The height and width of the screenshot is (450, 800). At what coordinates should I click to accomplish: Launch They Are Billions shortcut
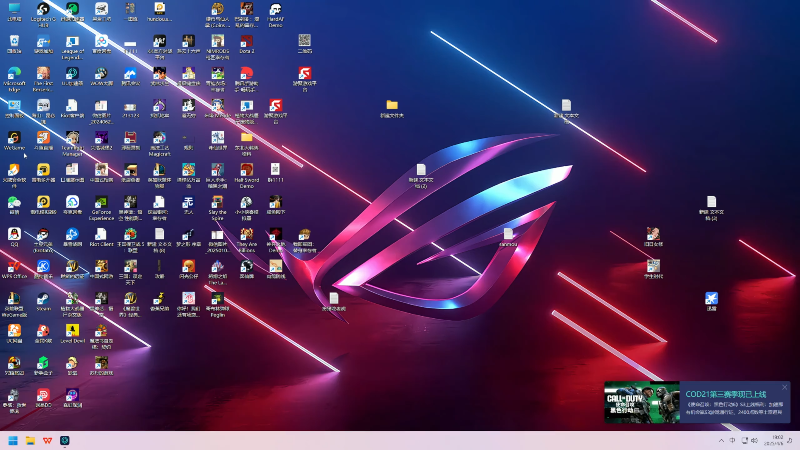point(246,240)
